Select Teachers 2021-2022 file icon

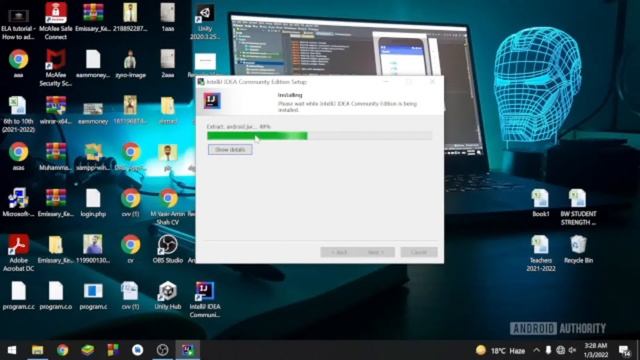(540, 253)
